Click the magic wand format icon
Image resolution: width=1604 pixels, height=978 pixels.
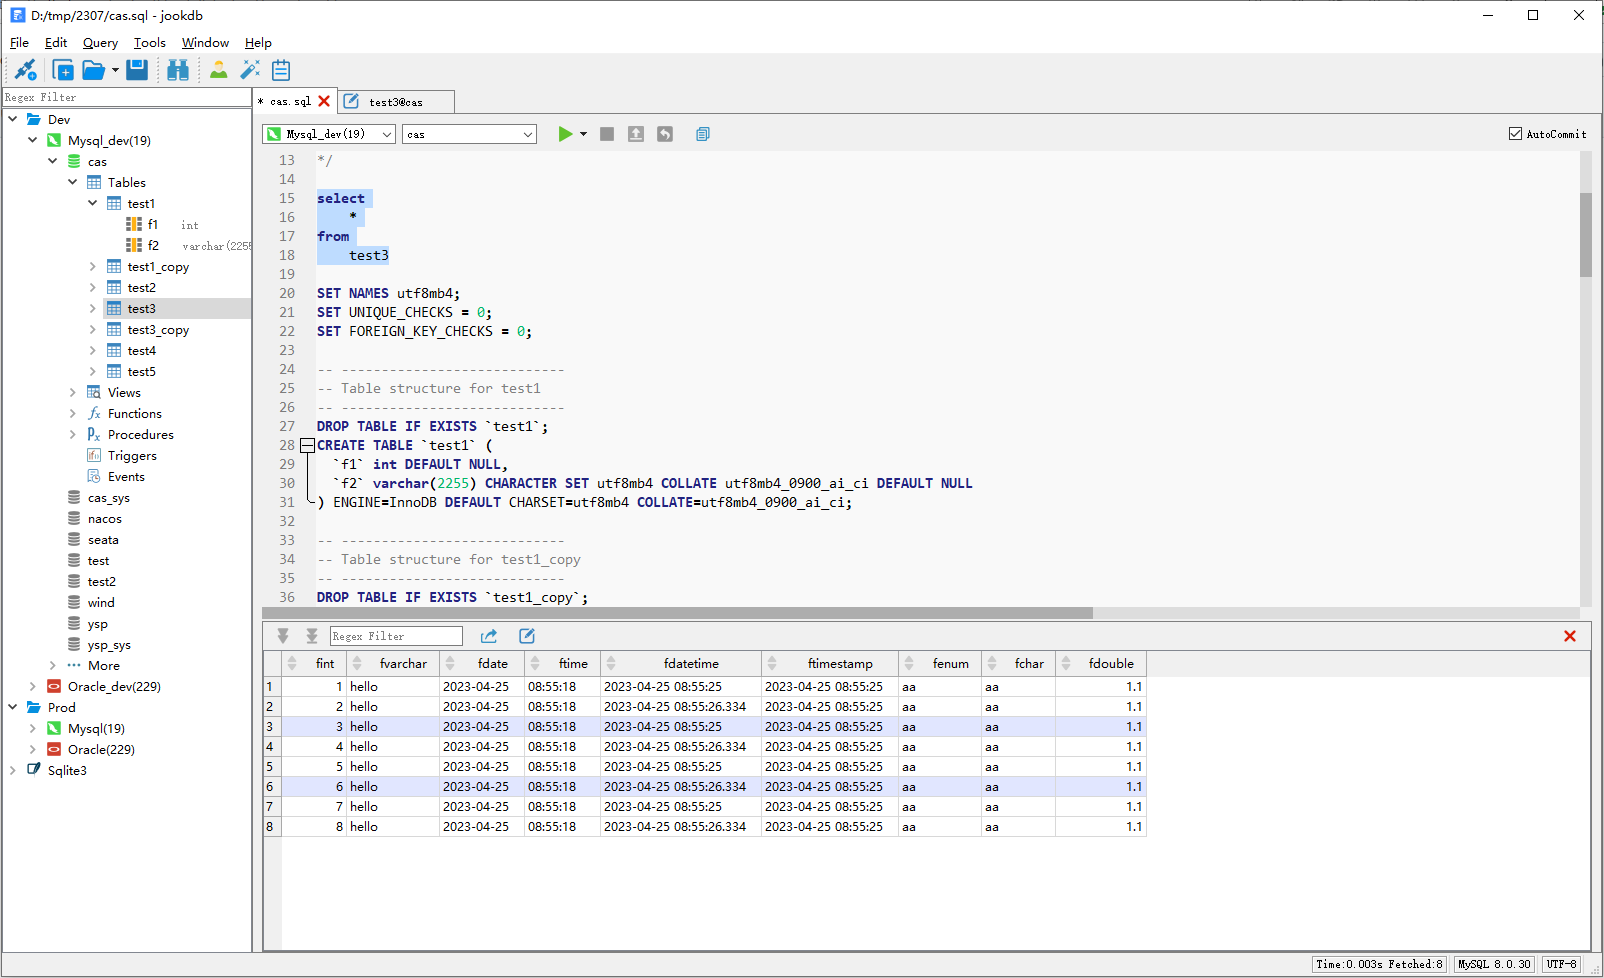(x=250, y=70)
